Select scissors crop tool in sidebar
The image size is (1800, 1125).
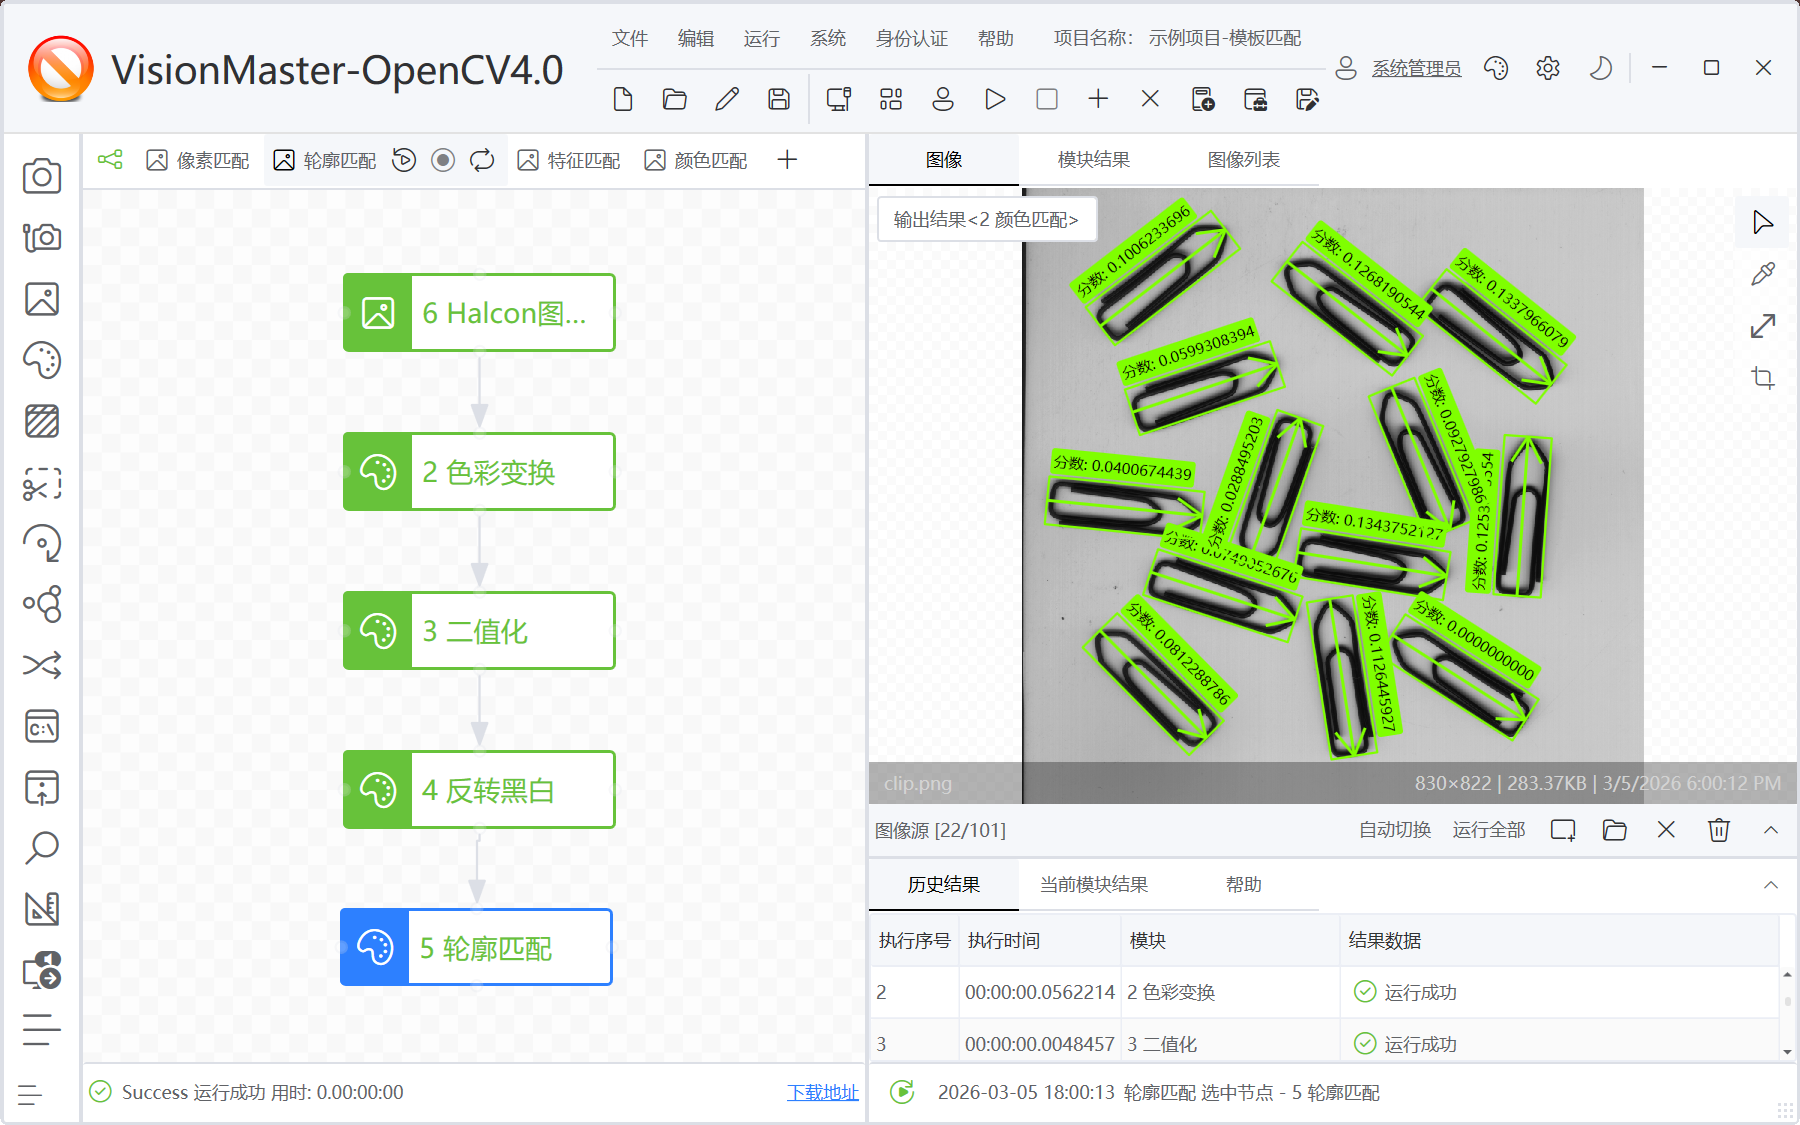(x=42, y=484)
